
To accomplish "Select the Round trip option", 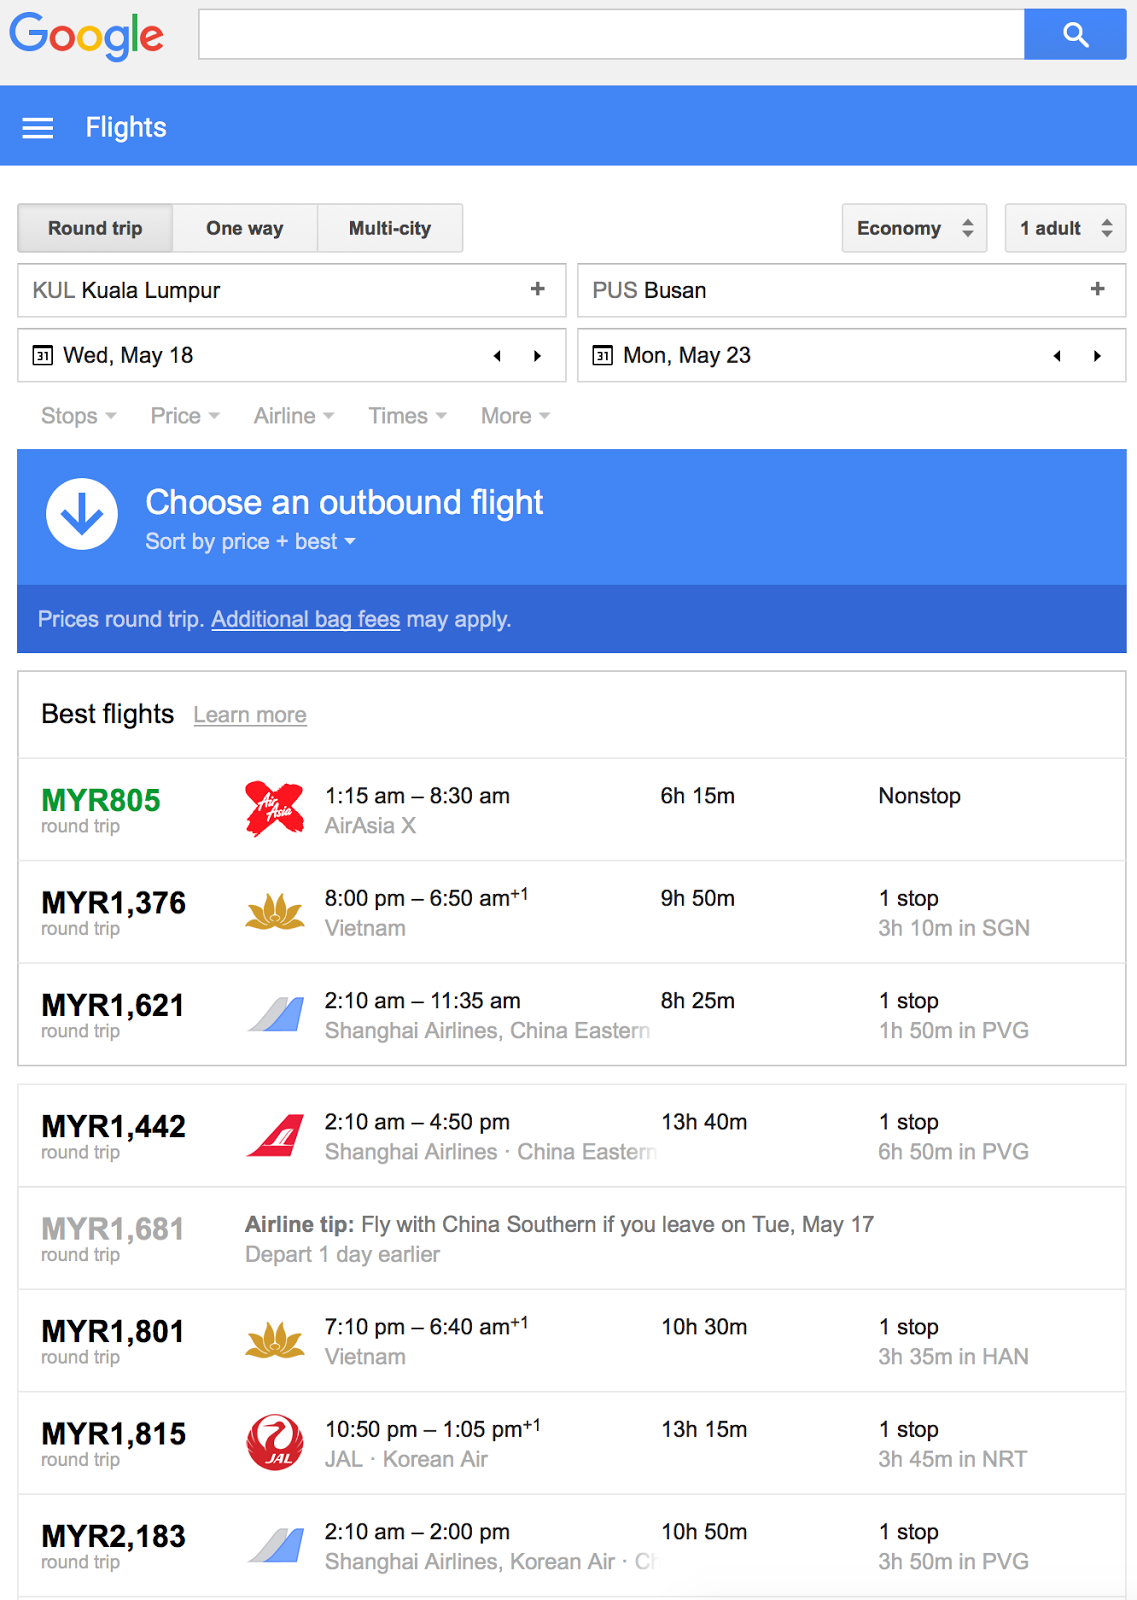I will (95, 228).
